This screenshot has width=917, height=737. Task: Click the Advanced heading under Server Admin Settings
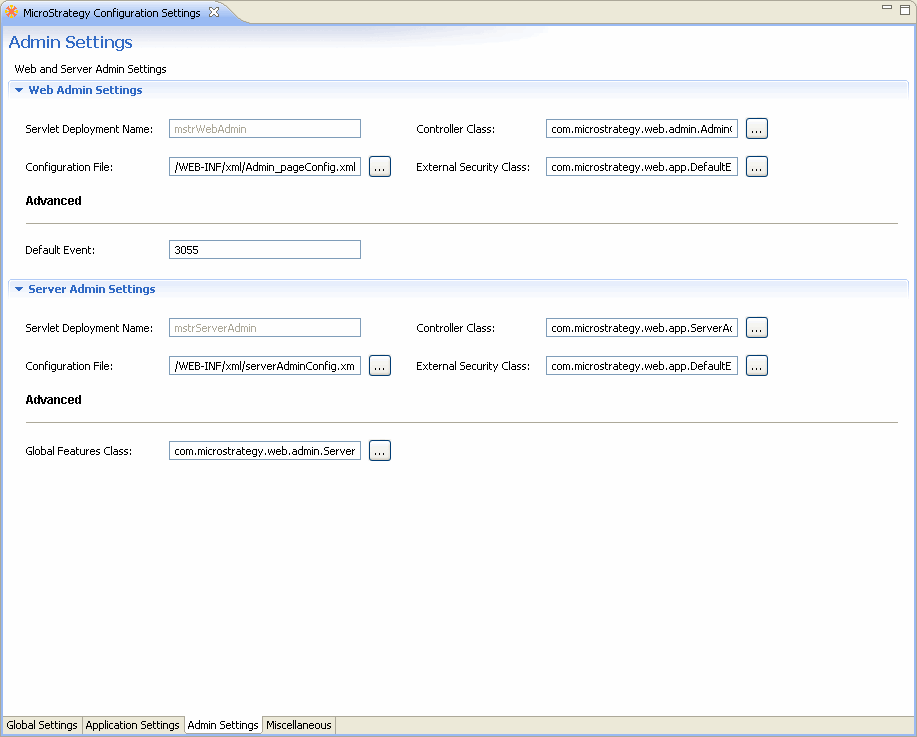coord(53,400)
